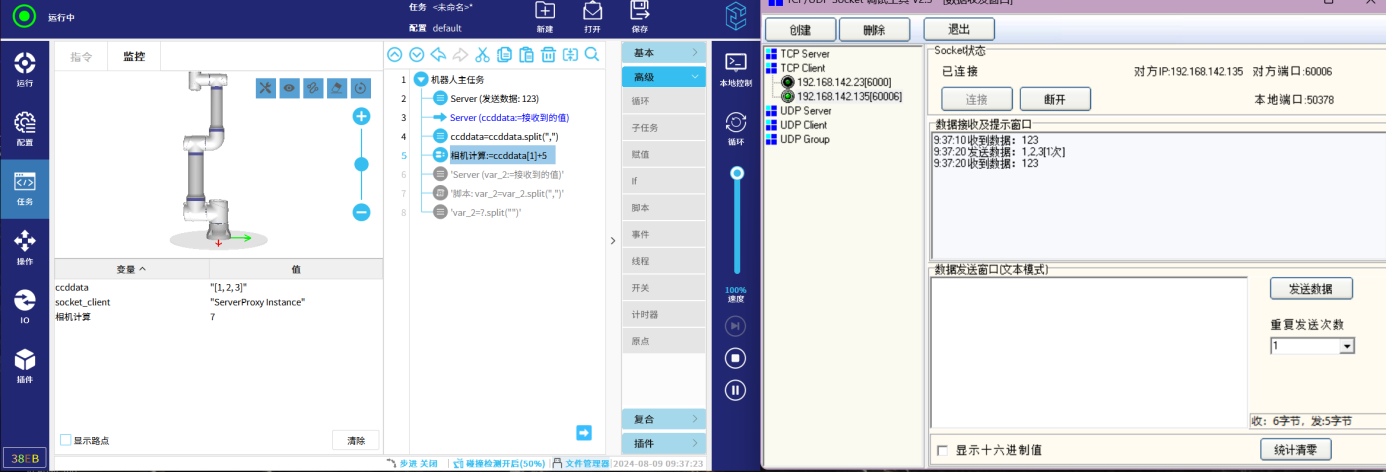The image size is (1386, 472).
Task: Collapse the 机器人主任务 tree node
Action: (x=420, y=79)
